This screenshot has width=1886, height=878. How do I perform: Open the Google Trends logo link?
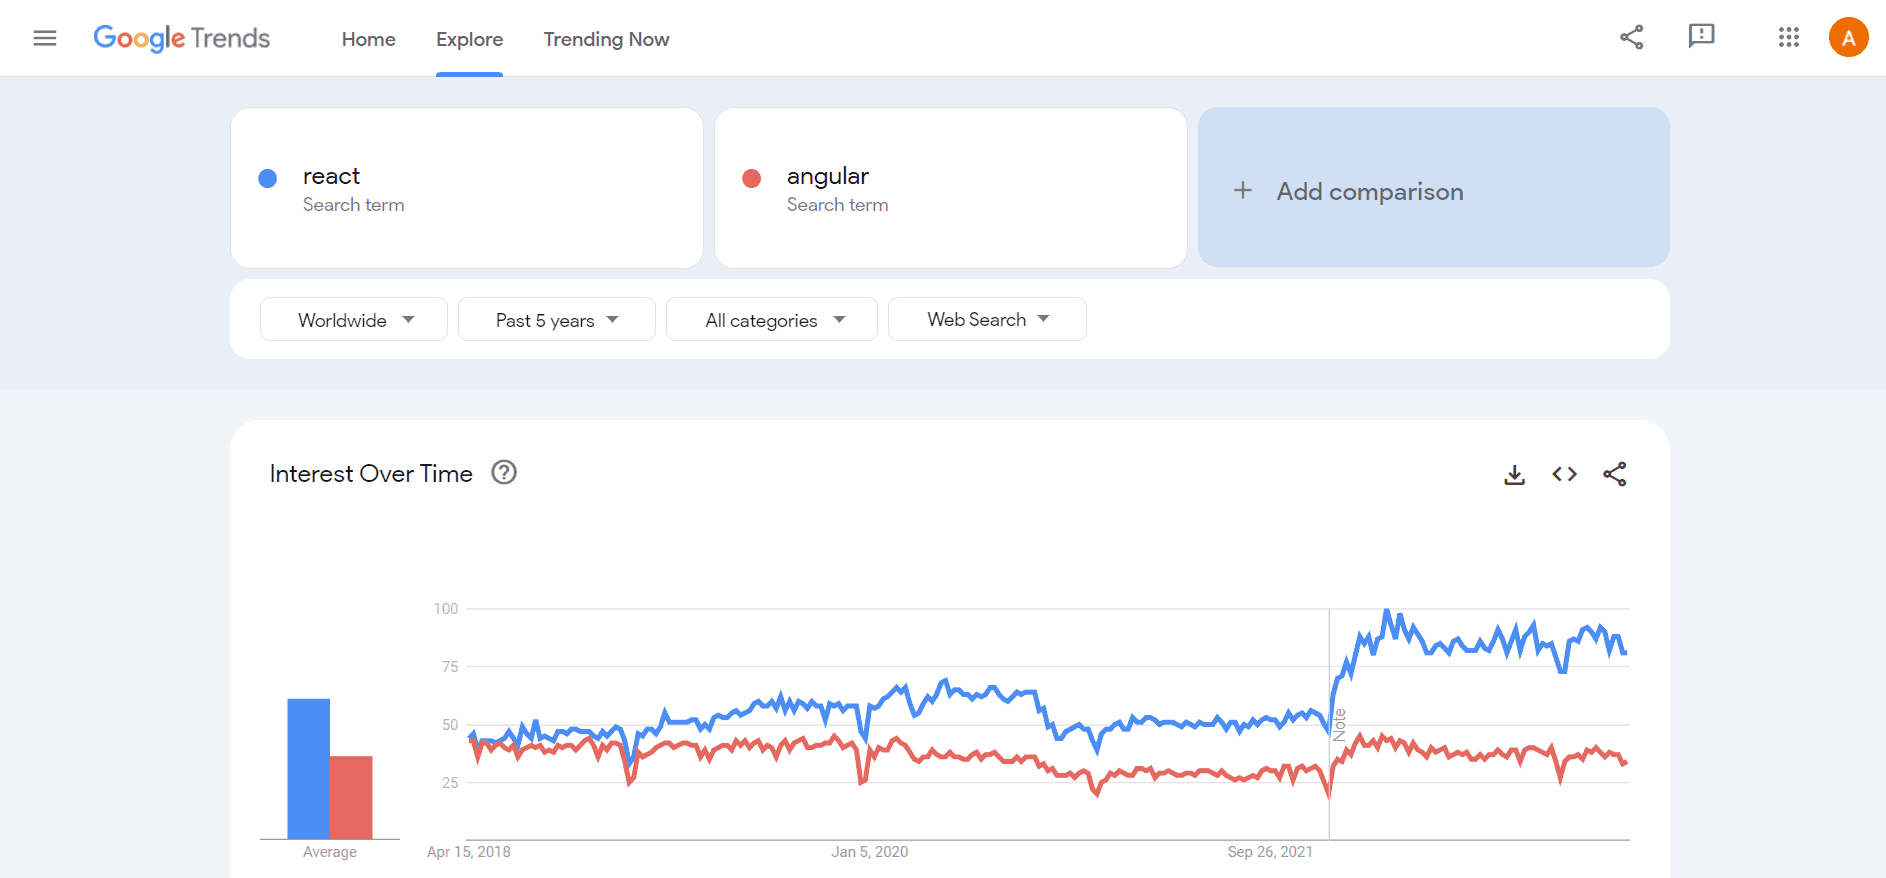pyautogui.click(x=181, y=38)
